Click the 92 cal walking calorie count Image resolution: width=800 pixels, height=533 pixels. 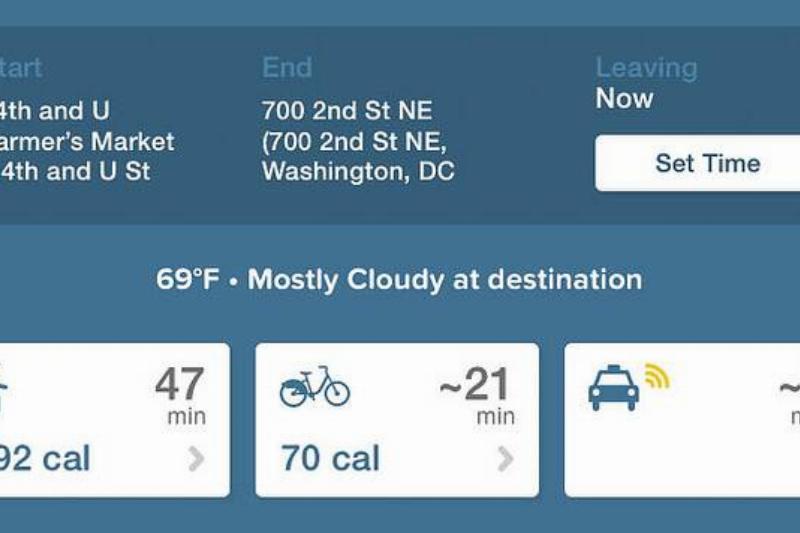pyautogui.click(x=45, y=459)
